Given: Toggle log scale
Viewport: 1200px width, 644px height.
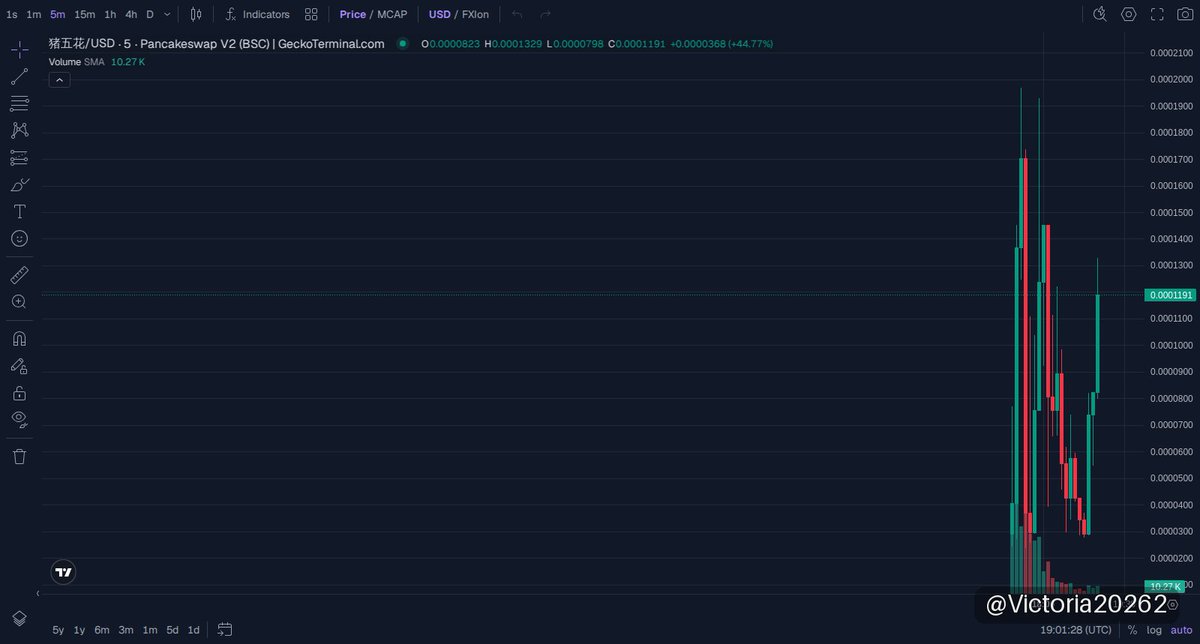Looking at the screenshot, I should point(1154,630).
